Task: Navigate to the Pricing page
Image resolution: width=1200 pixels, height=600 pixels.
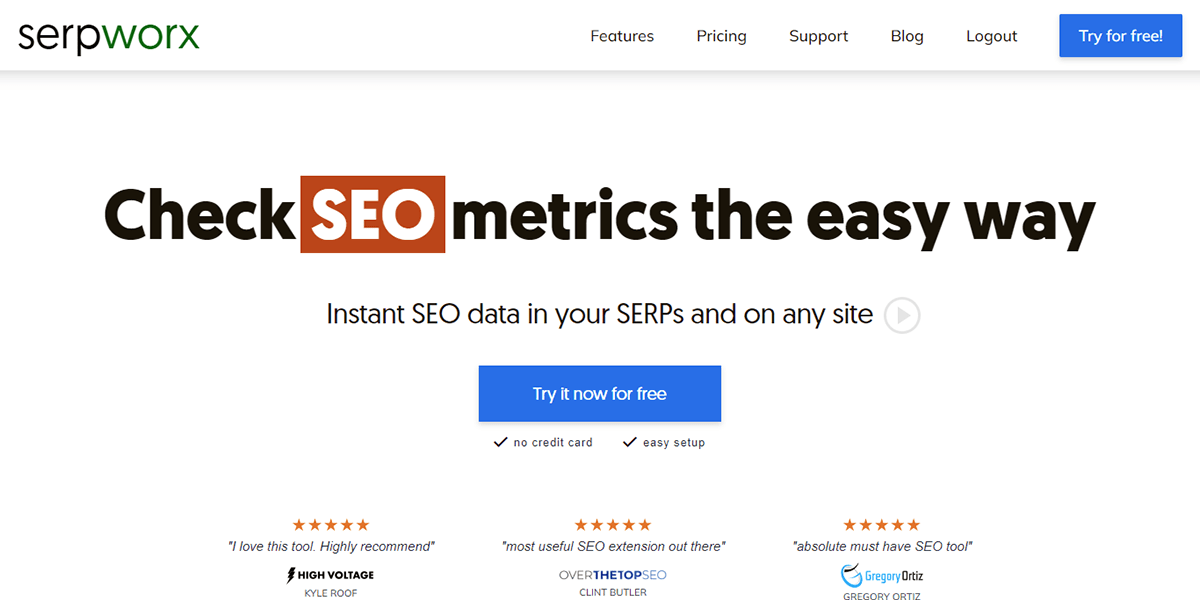Action: [x=721, y=35]
